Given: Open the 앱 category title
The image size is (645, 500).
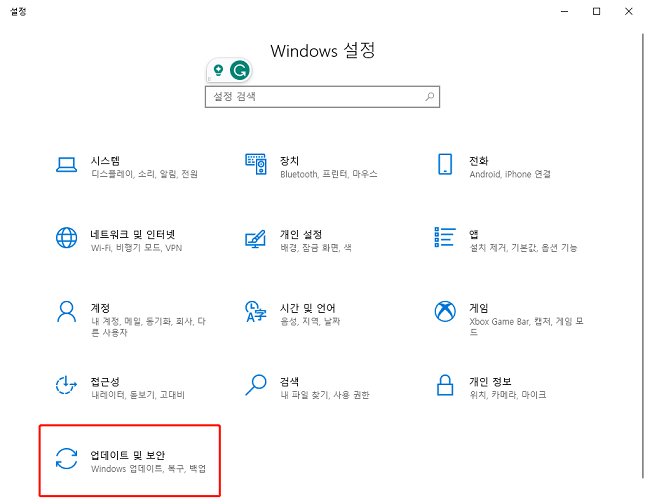Looking at the screenshot, I should click(474, 234).
